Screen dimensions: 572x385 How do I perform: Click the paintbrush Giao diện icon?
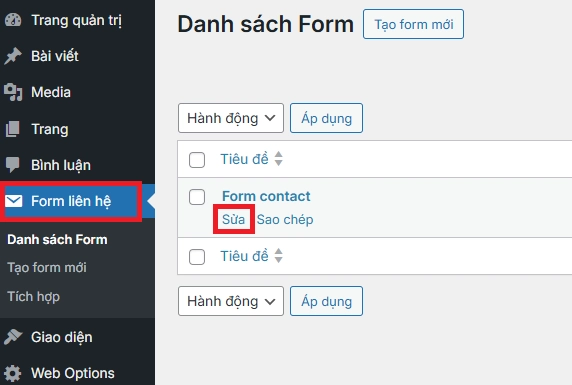click(13, 337)
